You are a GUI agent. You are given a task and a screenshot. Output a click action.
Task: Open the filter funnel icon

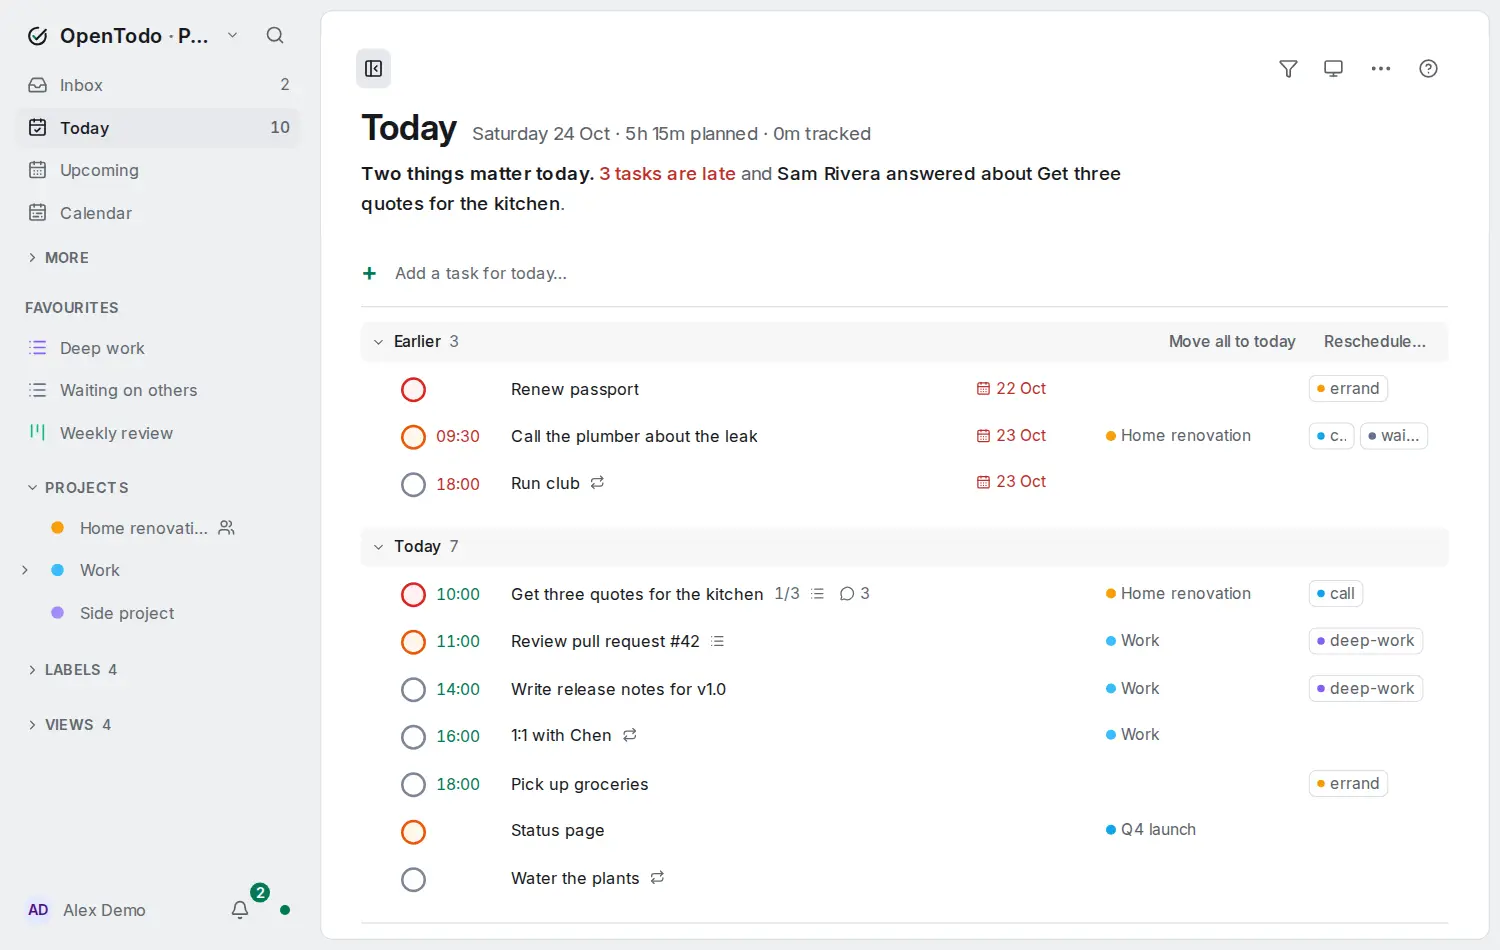[x=1288, y=69]
